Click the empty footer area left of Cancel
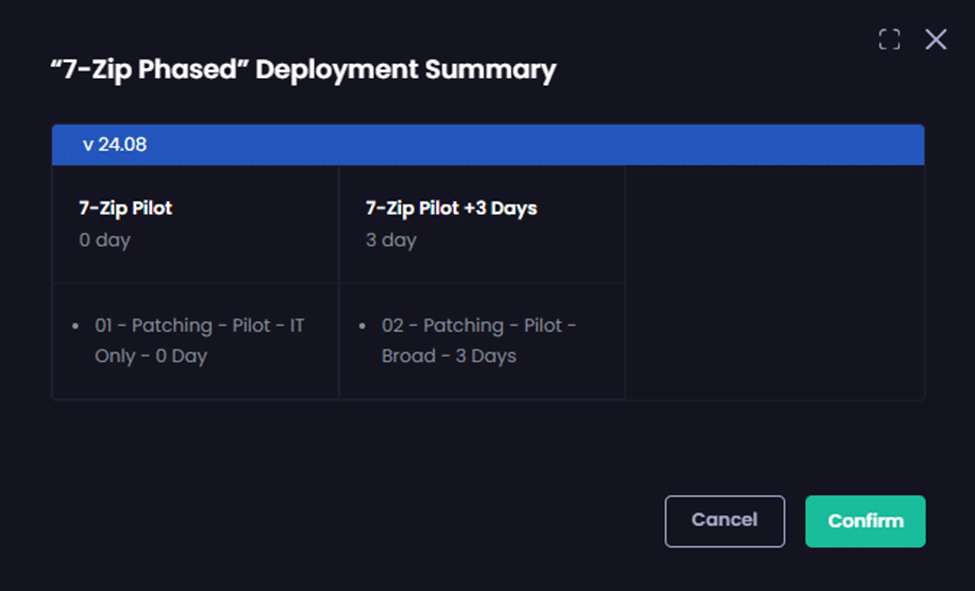The width and height of the screenshot is (975, 591). (350, 521)
